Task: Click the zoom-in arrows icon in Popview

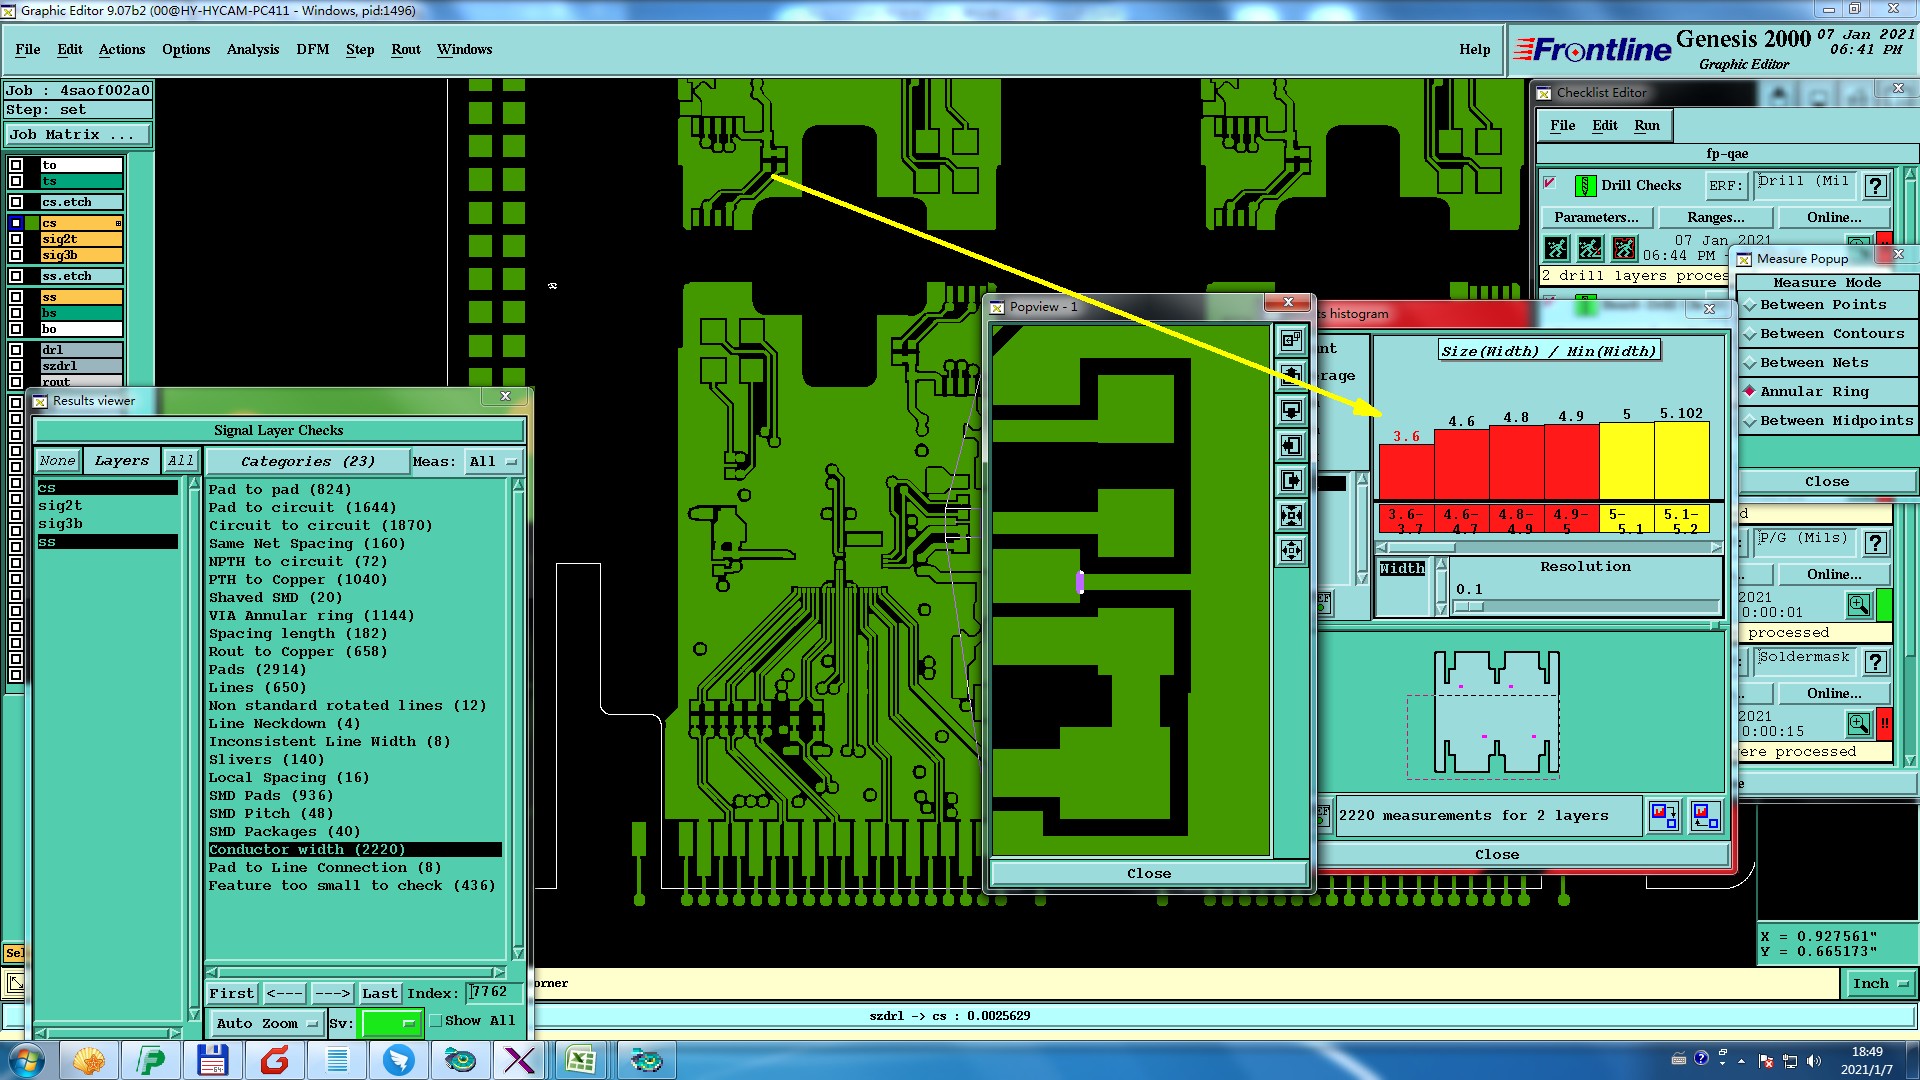Action: (x=1291, y=516)
